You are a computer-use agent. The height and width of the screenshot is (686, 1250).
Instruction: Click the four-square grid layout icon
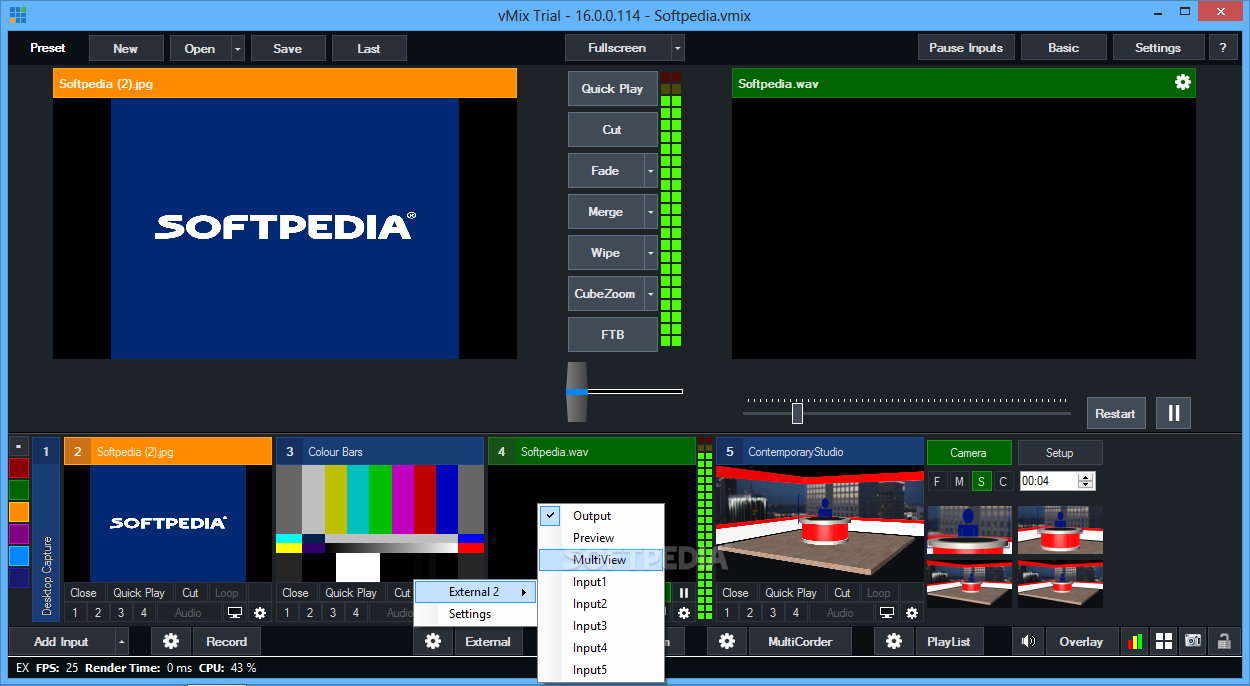1164,642
